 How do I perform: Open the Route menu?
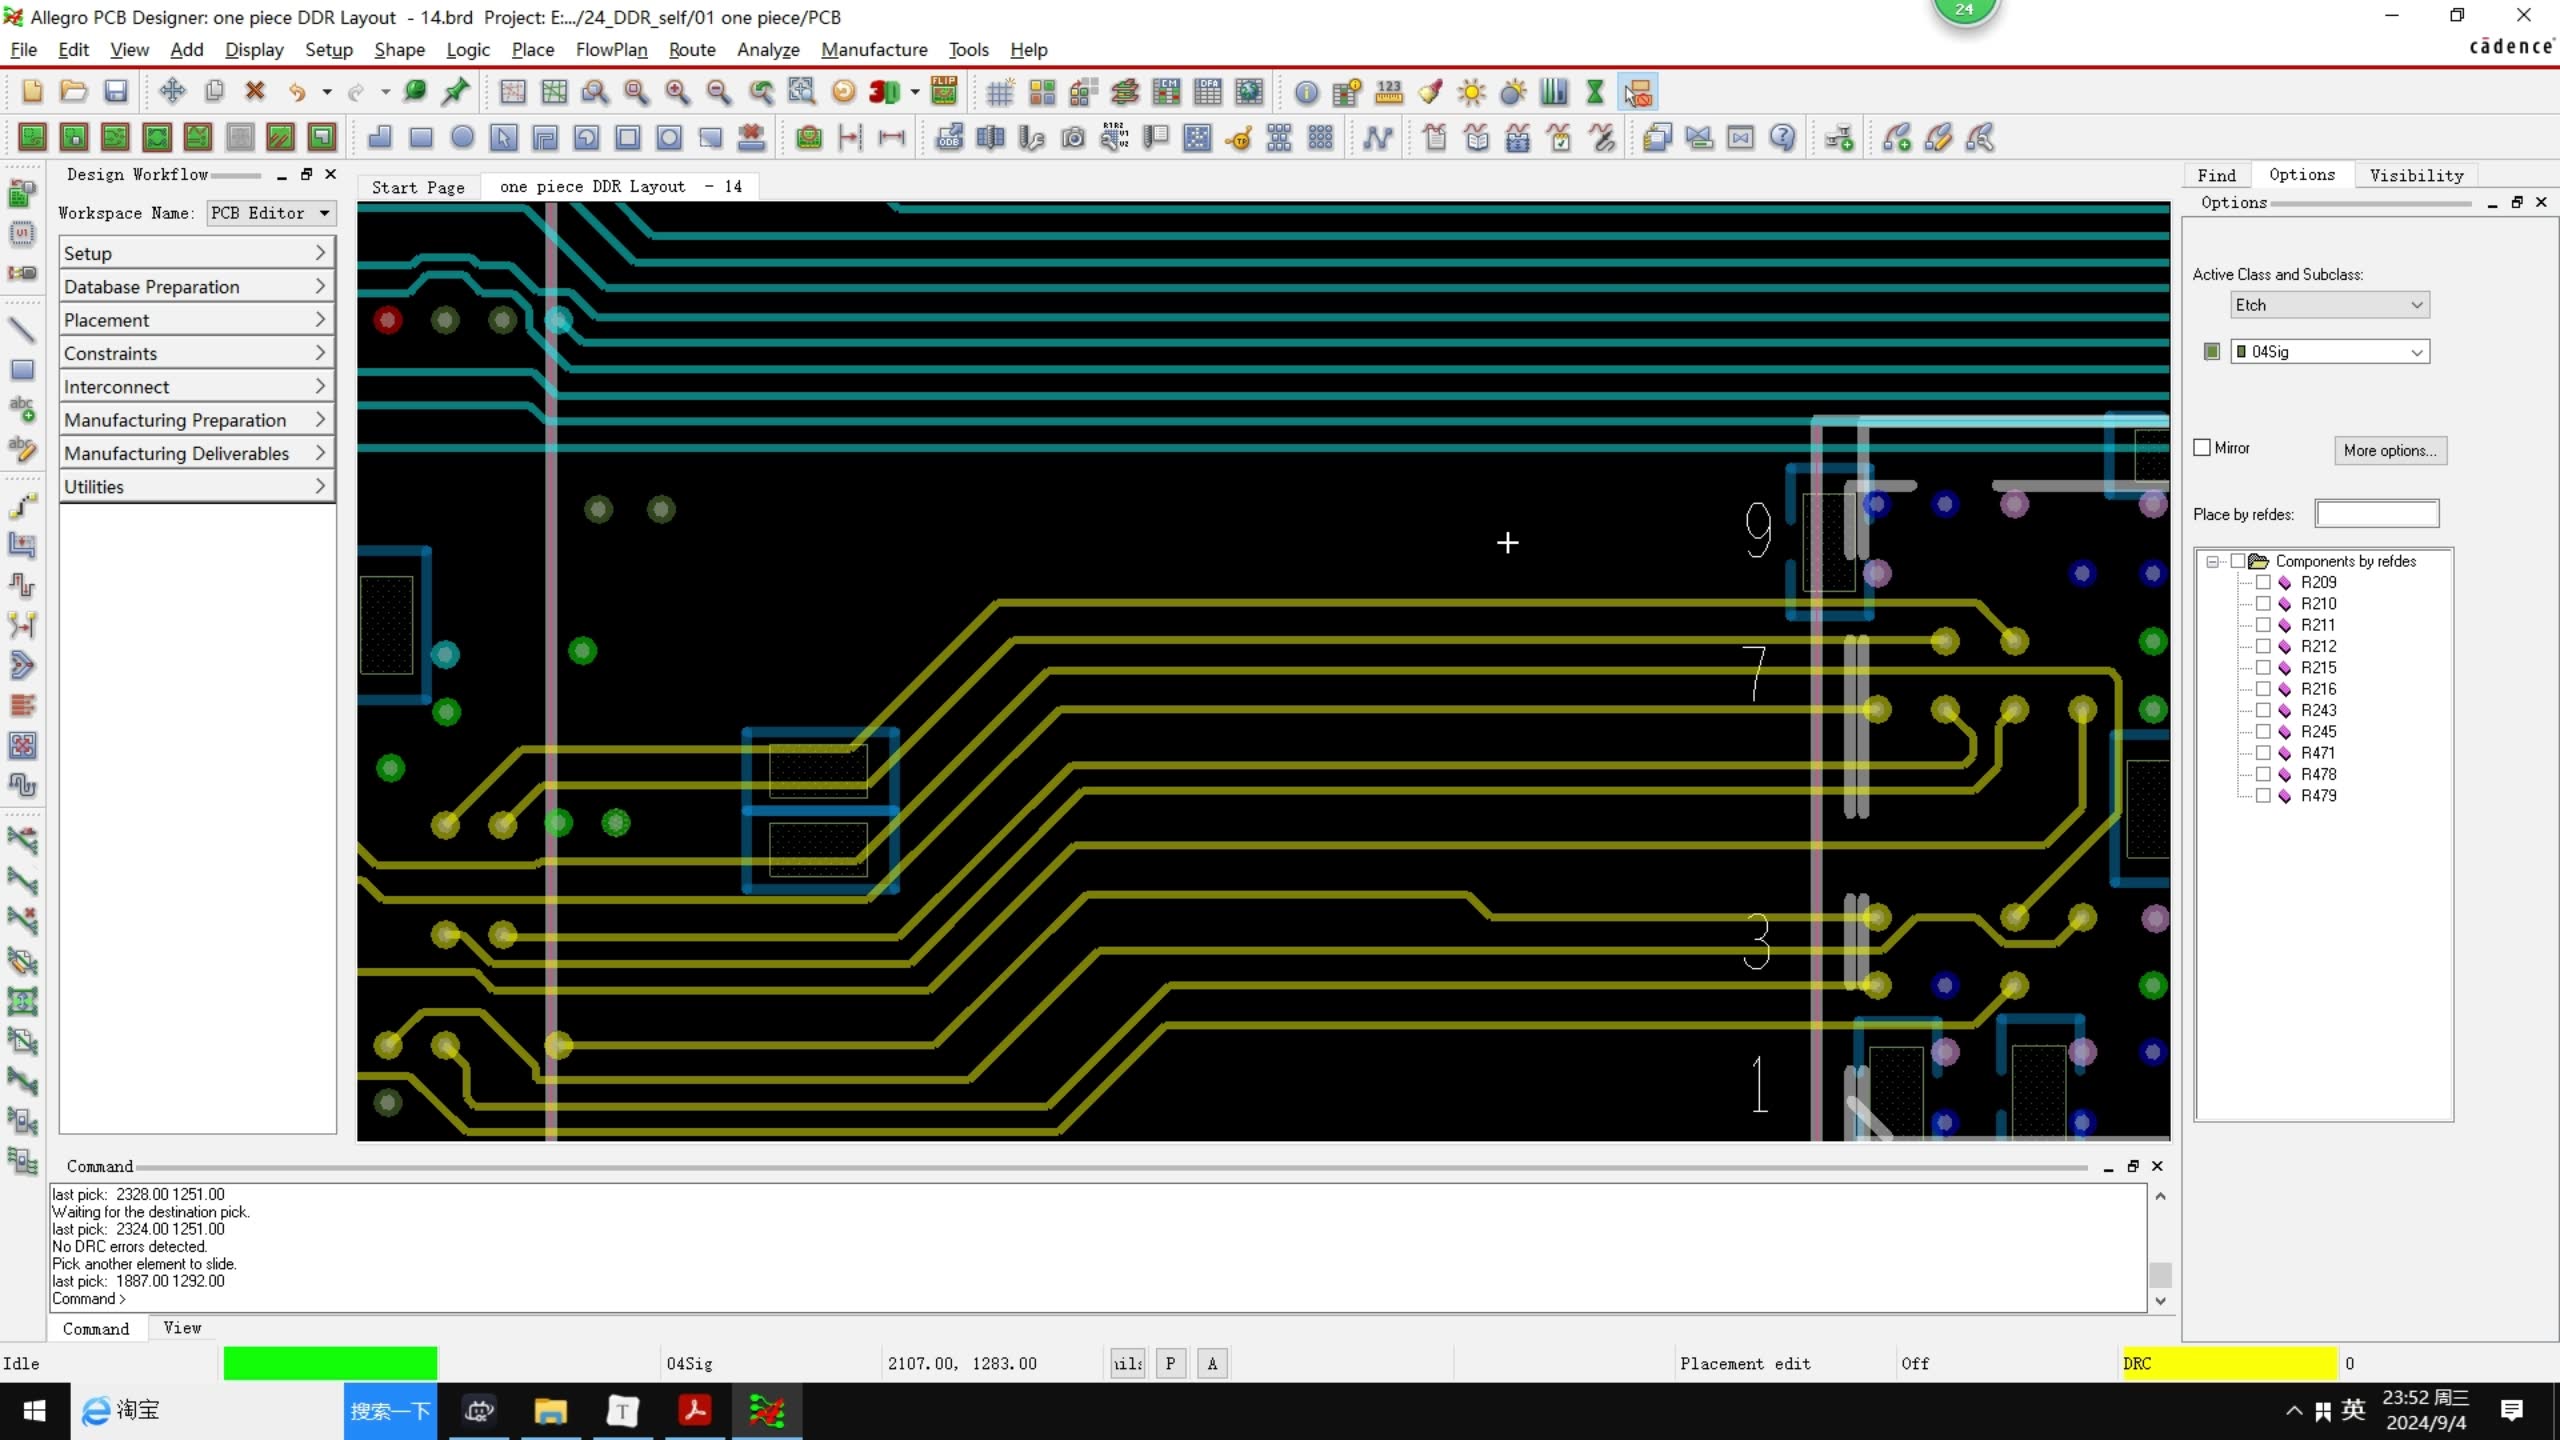click(690, 49)
